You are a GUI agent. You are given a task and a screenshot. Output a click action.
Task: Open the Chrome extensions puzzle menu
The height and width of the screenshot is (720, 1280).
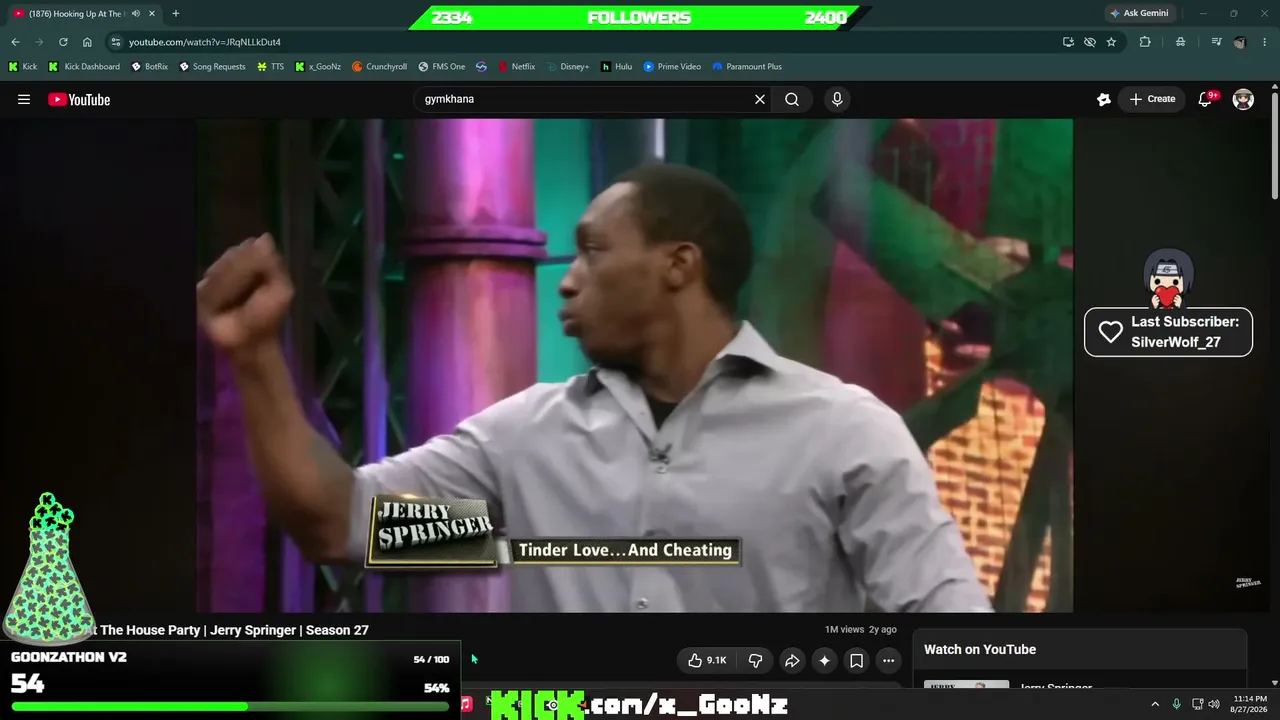pyautogui.click(x=1145, y=42)
